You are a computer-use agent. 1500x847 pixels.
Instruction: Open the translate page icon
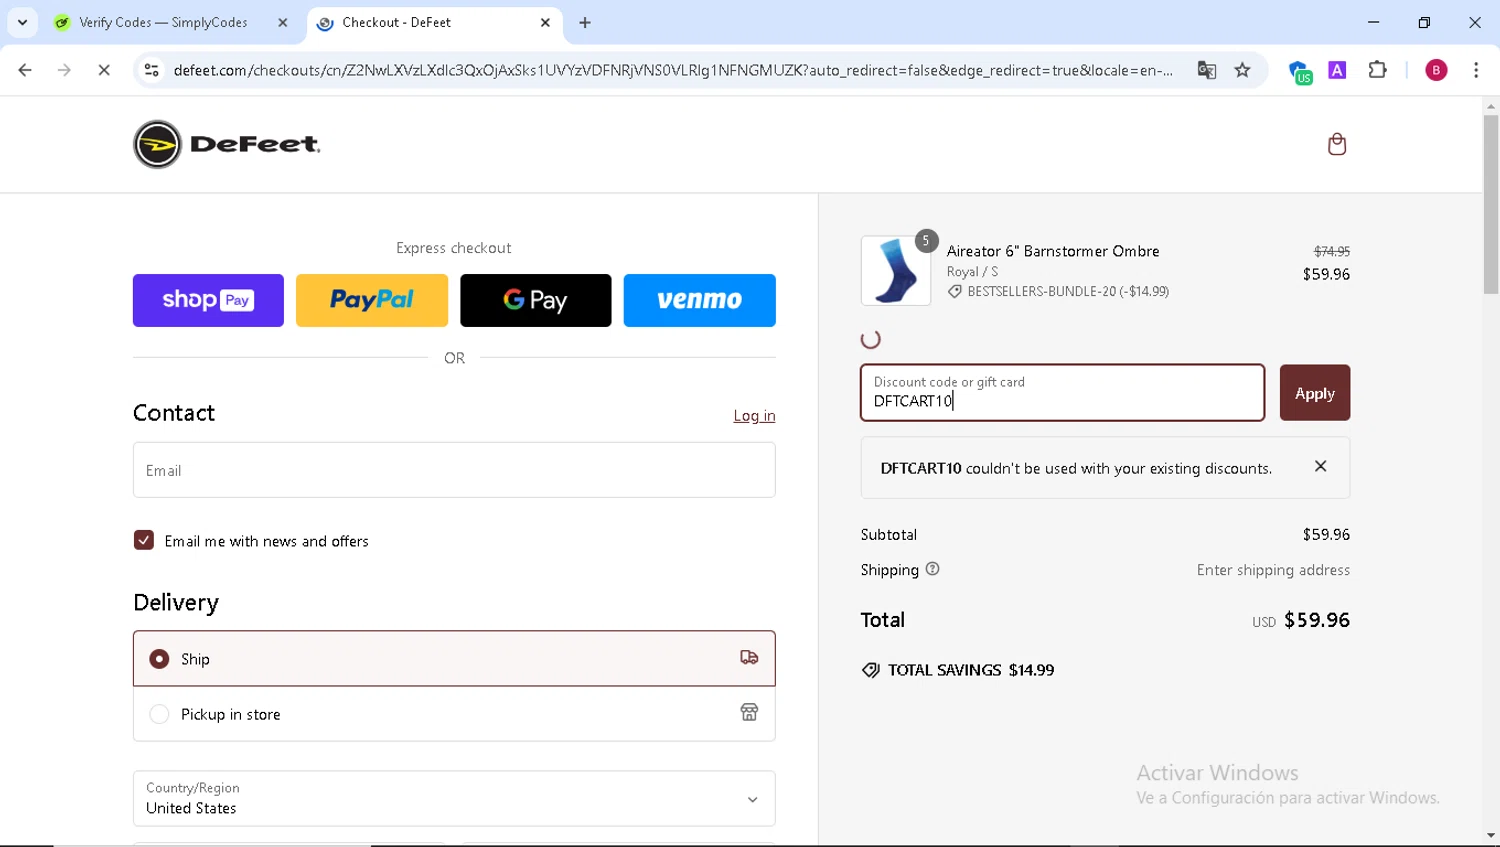pyautogui.click(x=1207, y=70)
